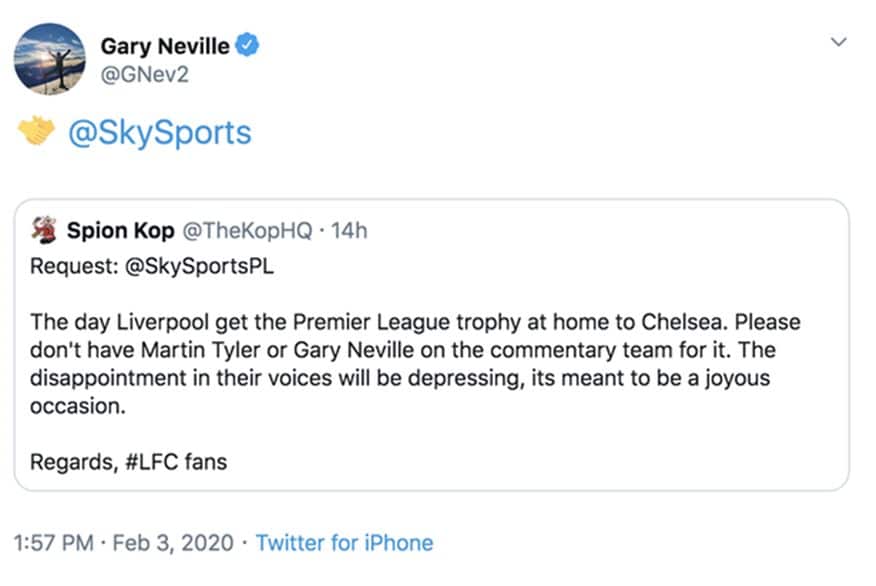Open the quoted tweet body text

[x=415, y=364]
